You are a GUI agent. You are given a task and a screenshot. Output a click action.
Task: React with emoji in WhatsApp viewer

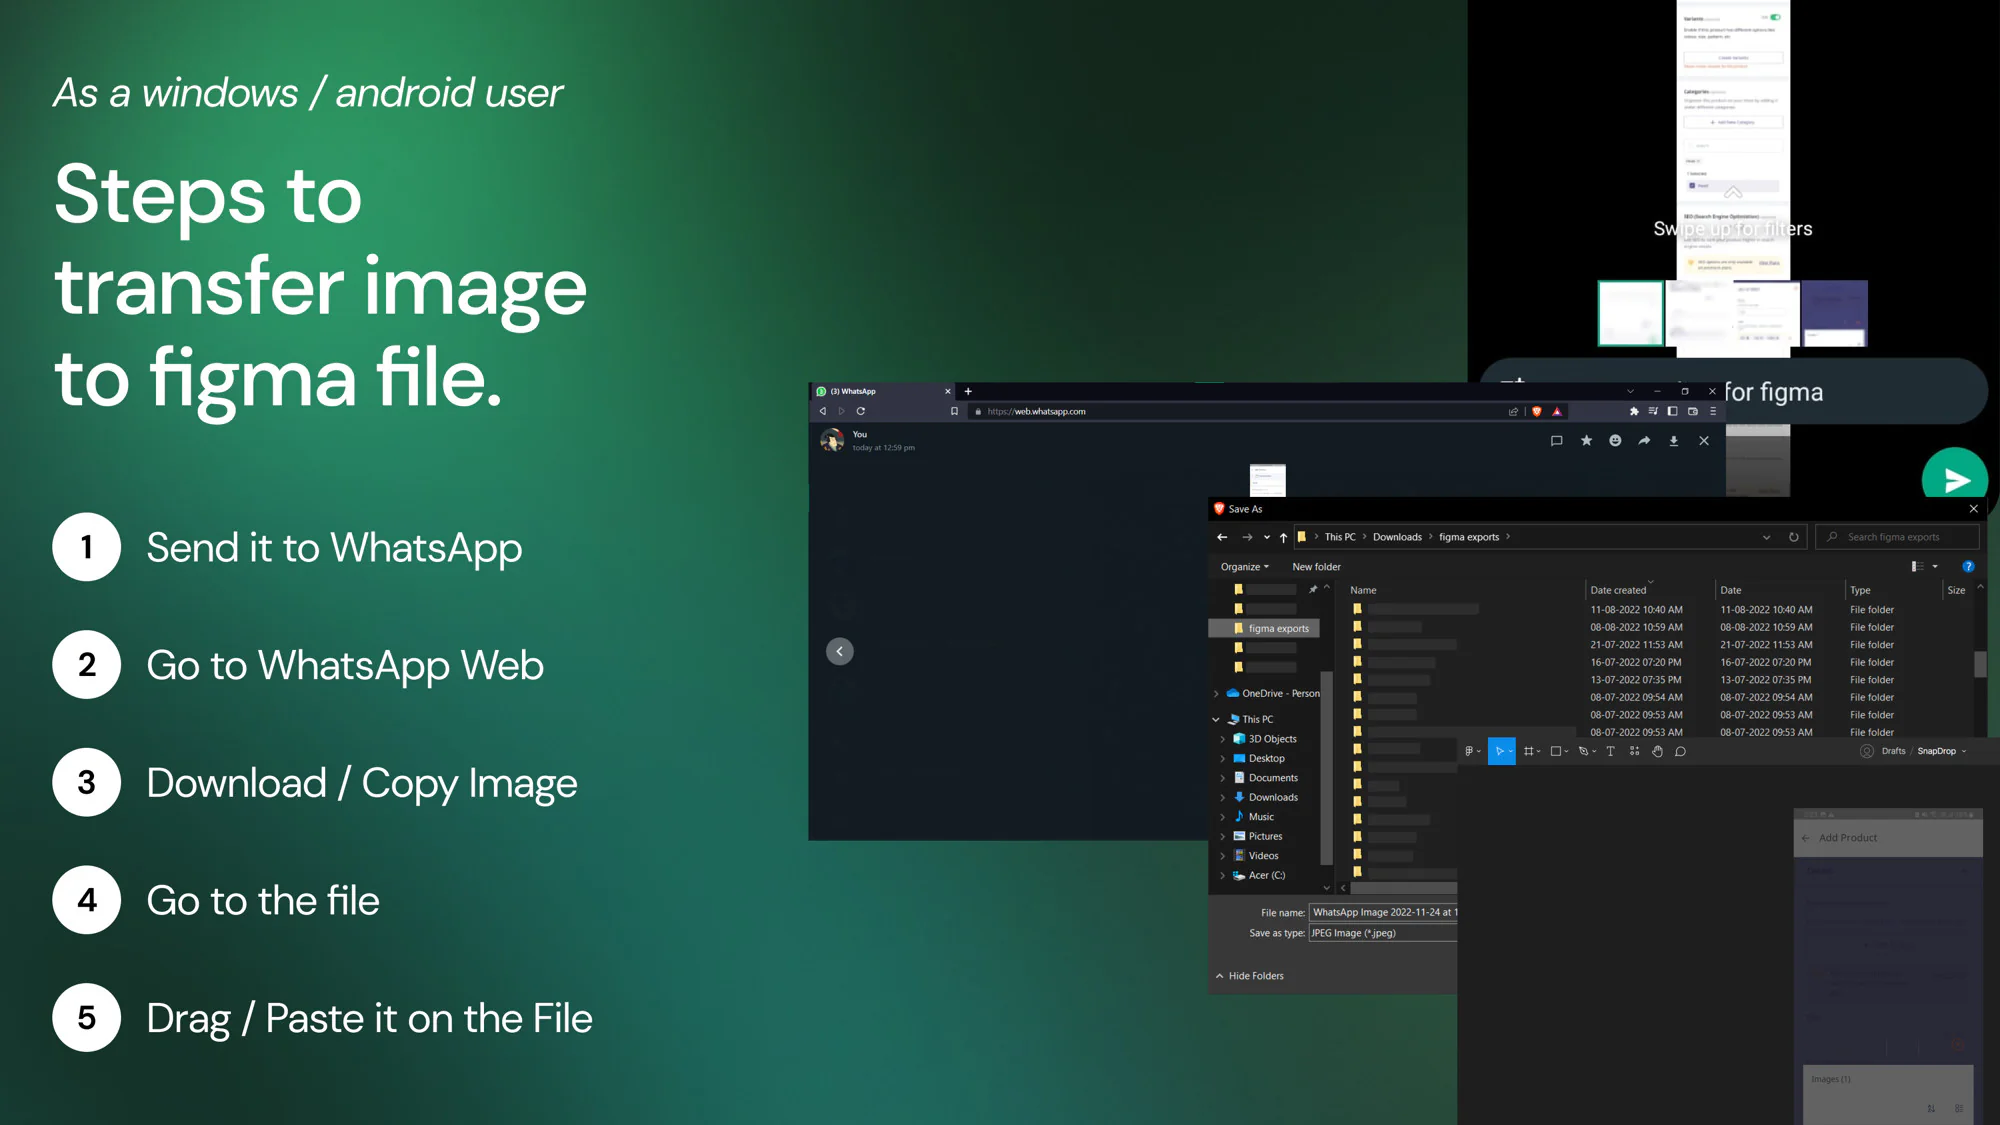[x=1615, y=441]
